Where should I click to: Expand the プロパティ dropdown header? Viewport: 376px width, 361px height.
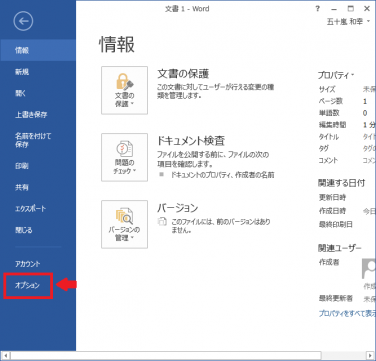[x=336, y=76]
